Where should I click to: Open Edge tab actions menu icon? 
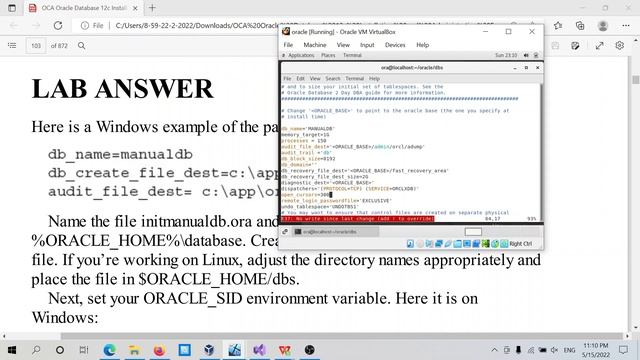tap(12, 8)
